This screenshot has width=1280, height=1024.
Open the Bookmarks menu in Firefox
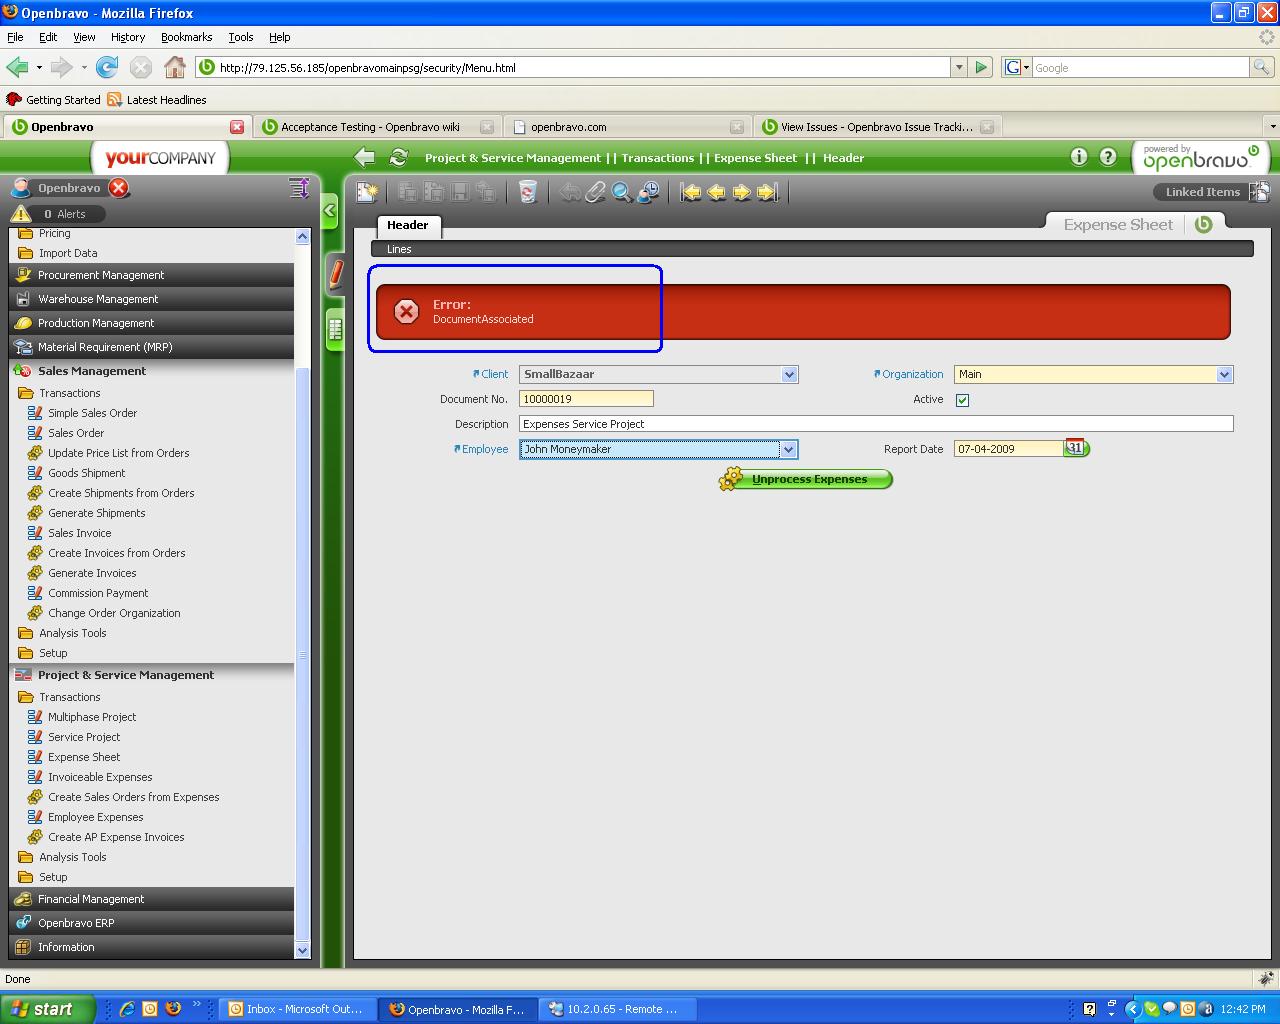(186, 37)
